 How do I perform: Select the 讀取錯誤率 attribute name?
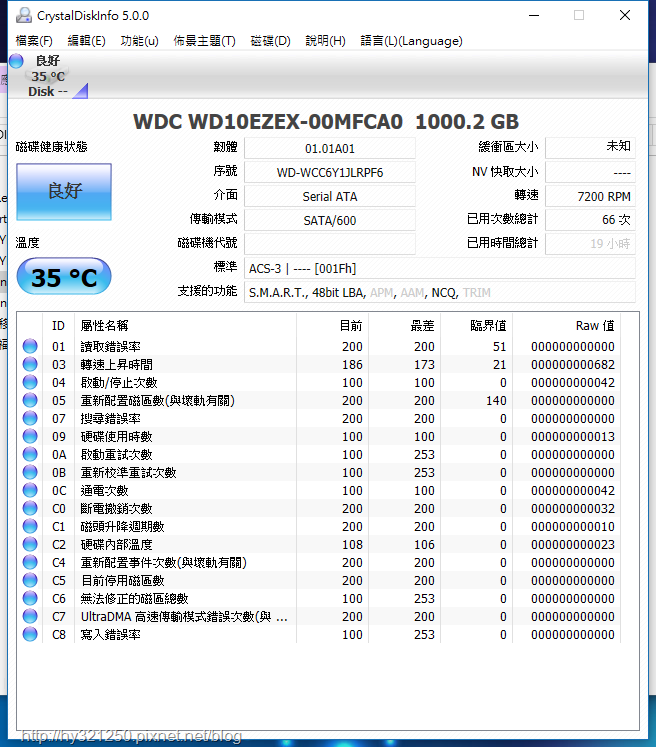pos(111,346)
